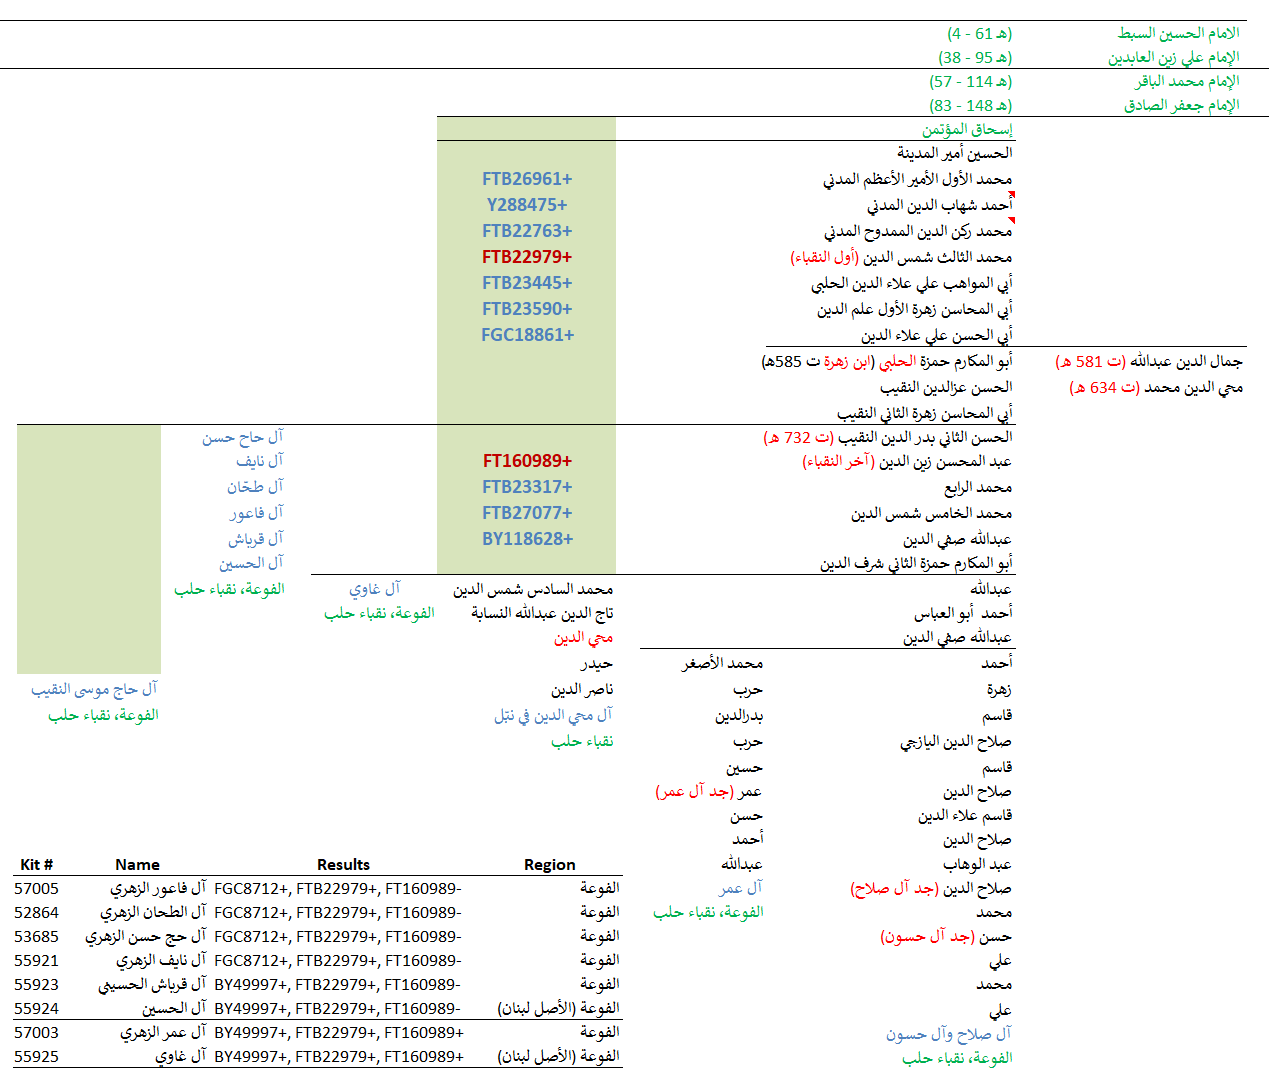The image size is (1269, 1089).
Task: Click the 'الامام الحسين السبط' name cell
Action: point(1178,33)
